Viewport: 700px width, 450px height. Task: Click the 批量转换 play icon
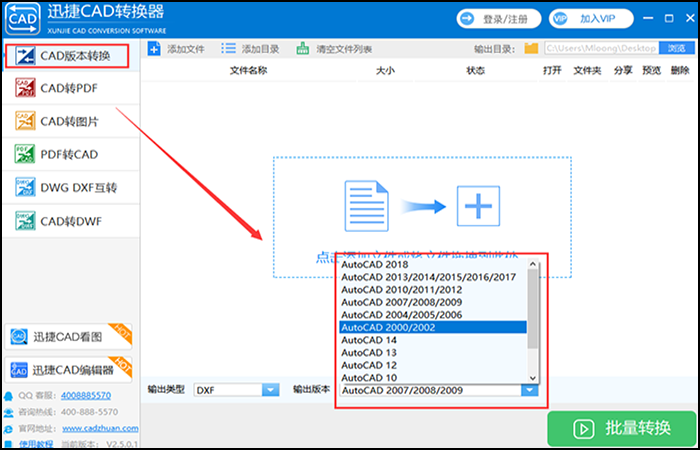(584, 429)
